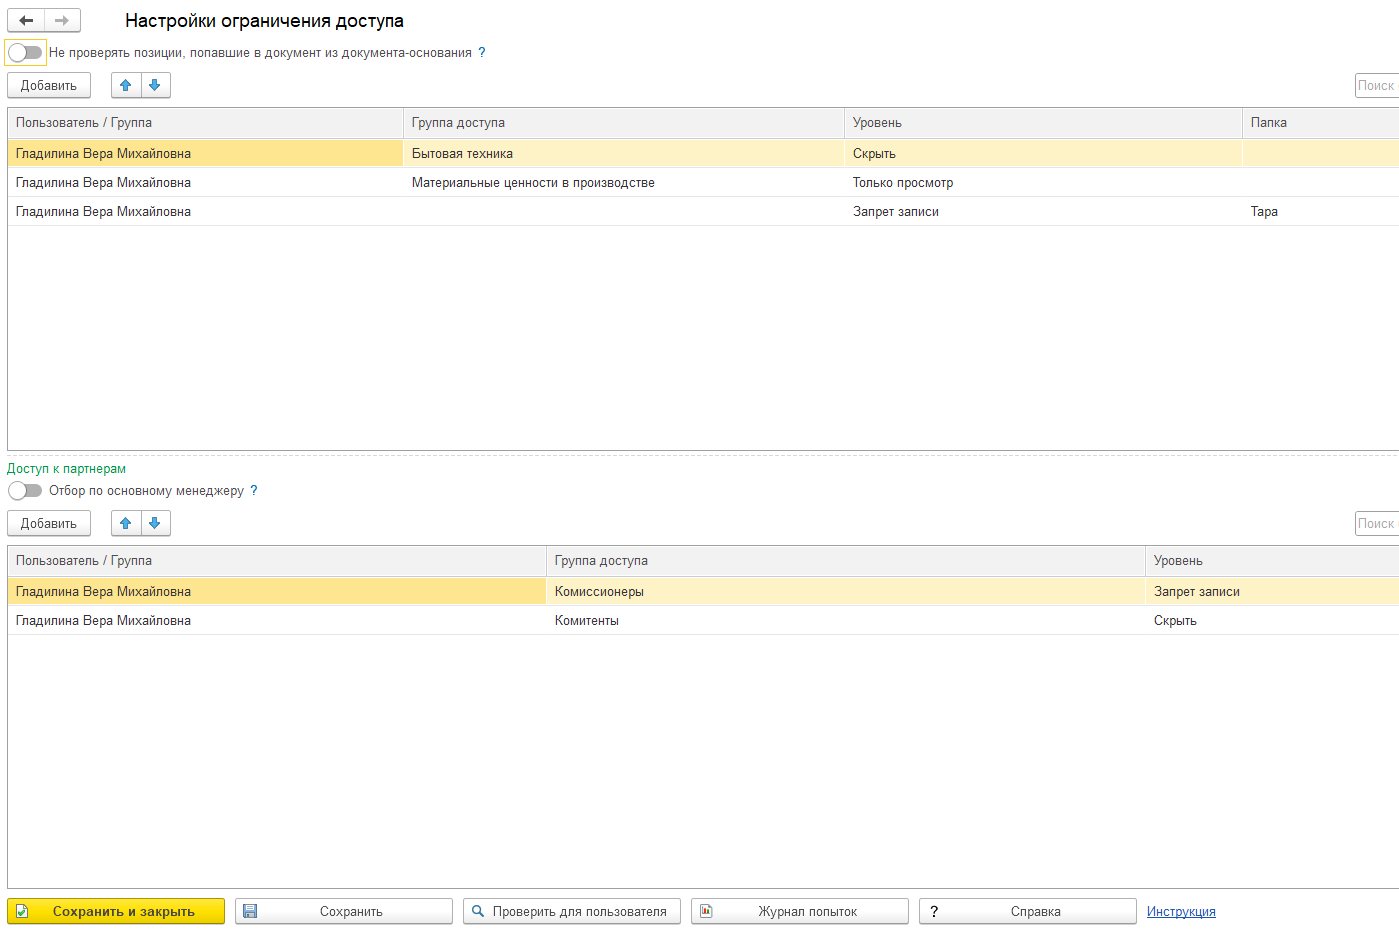Click 'Запрет записи' level in Комиссионеры row
The height and width of the screenshot is (933, 1399).
coord(1272,591)
